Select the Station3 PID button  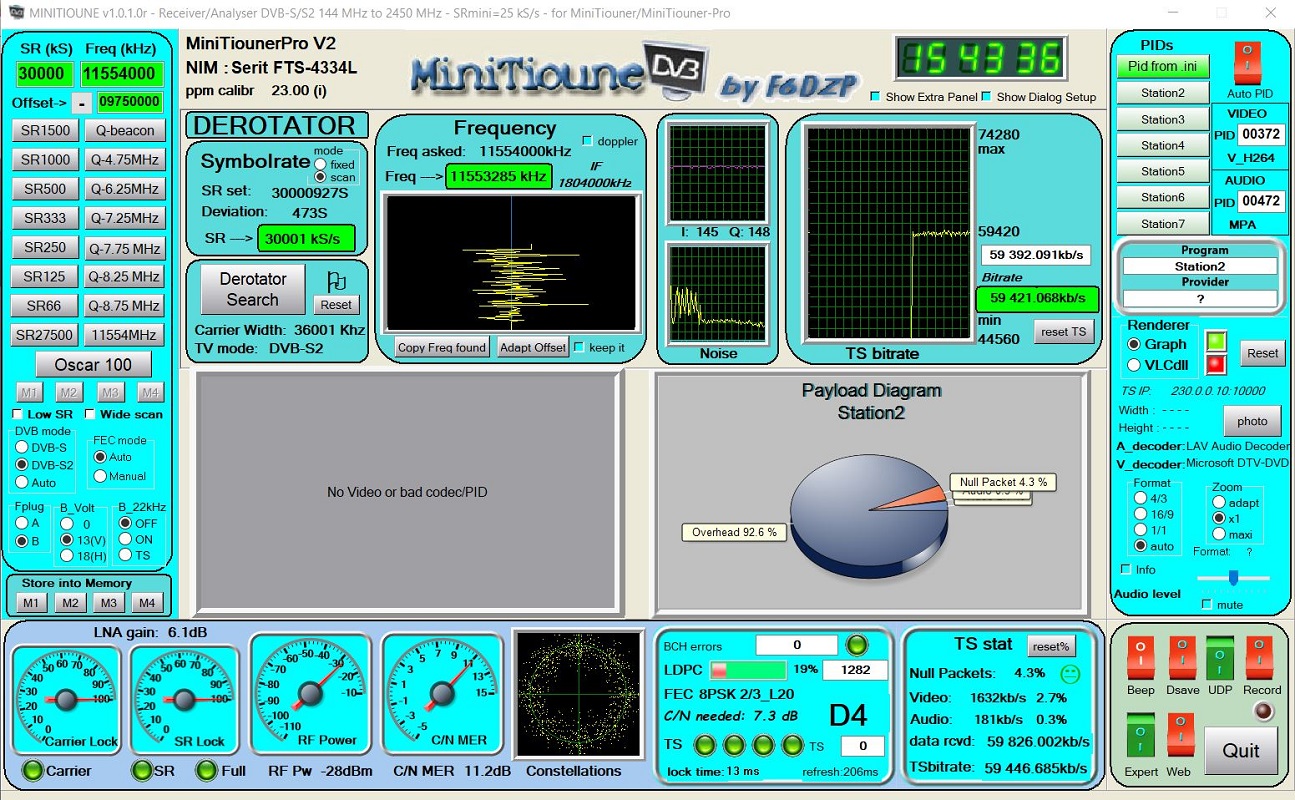pyautogui.click(x=1163, y=119)
